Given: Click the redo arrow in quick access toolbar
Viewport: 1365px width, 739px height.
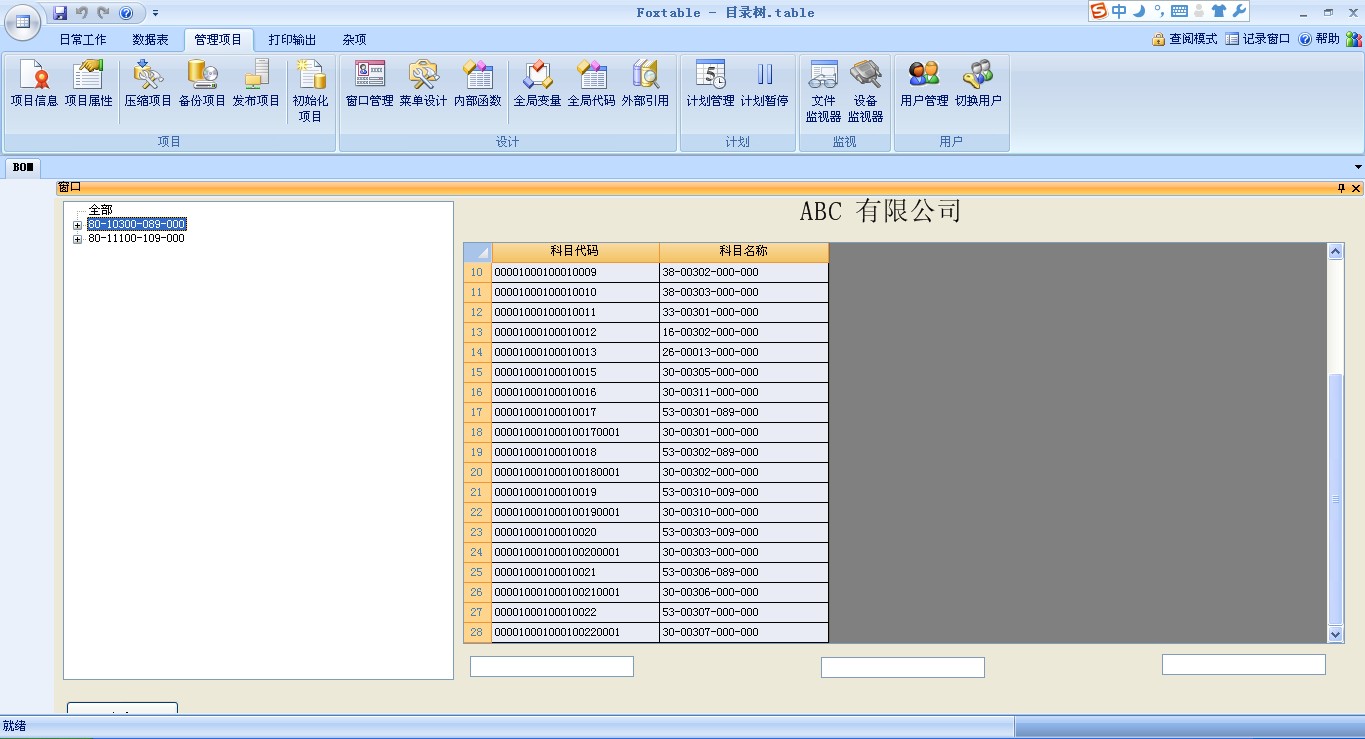Looking at the screenshot, I should click(103, 13).
